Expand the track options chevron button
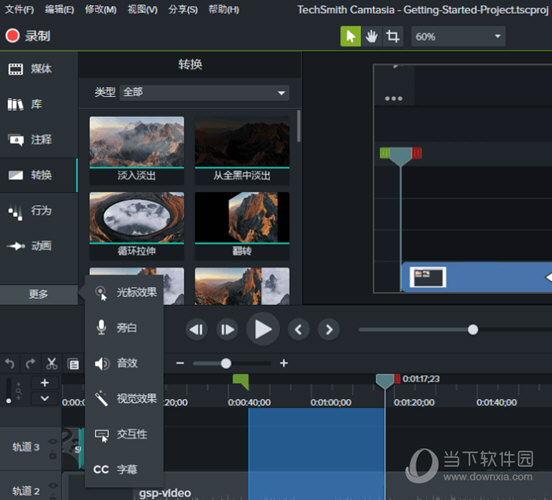Viewport: 552px width, 500px height. (45, 399)
